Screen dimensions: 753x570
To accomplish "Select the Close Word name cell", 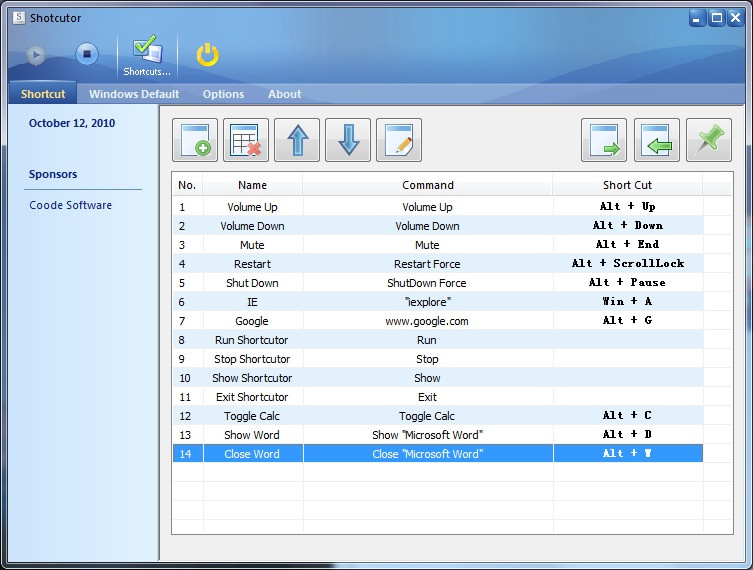I will [x=253, y=454].
